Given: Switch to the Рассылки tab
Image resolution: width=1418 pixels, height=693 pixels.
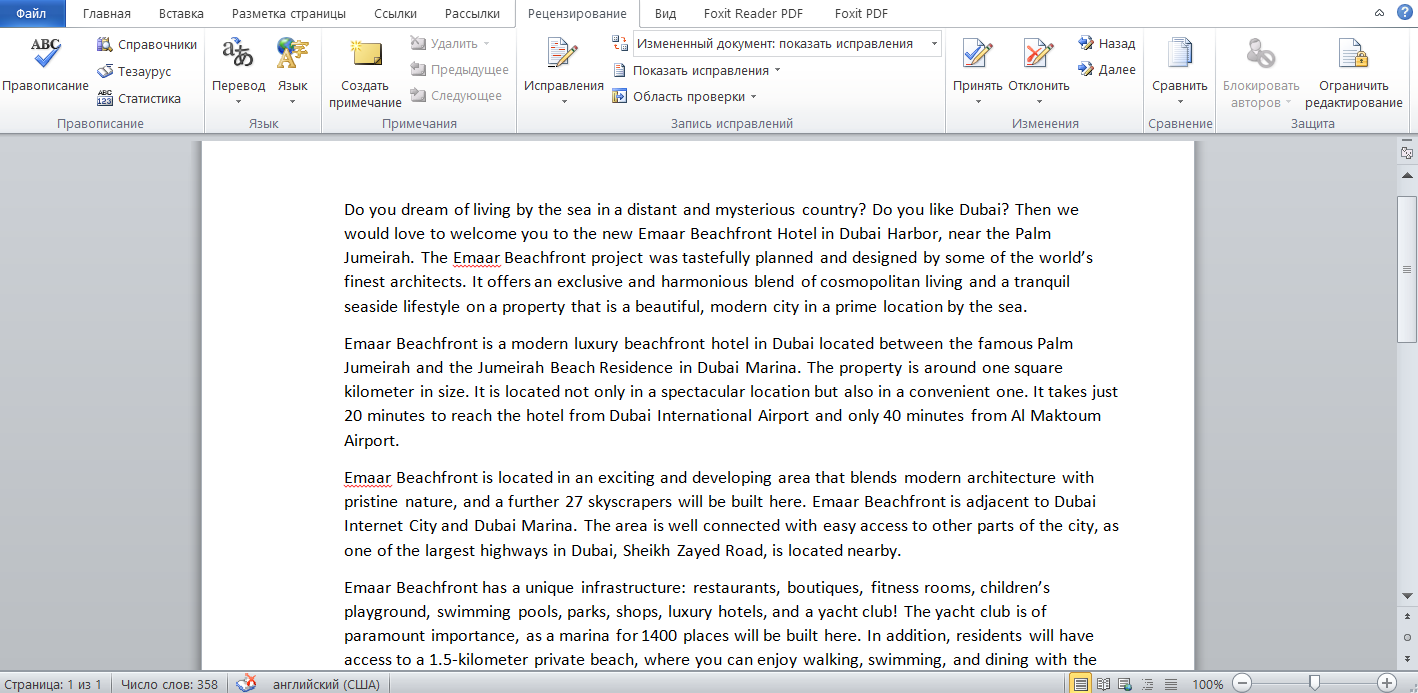Looking at the screenshot, I should (472, 14).
